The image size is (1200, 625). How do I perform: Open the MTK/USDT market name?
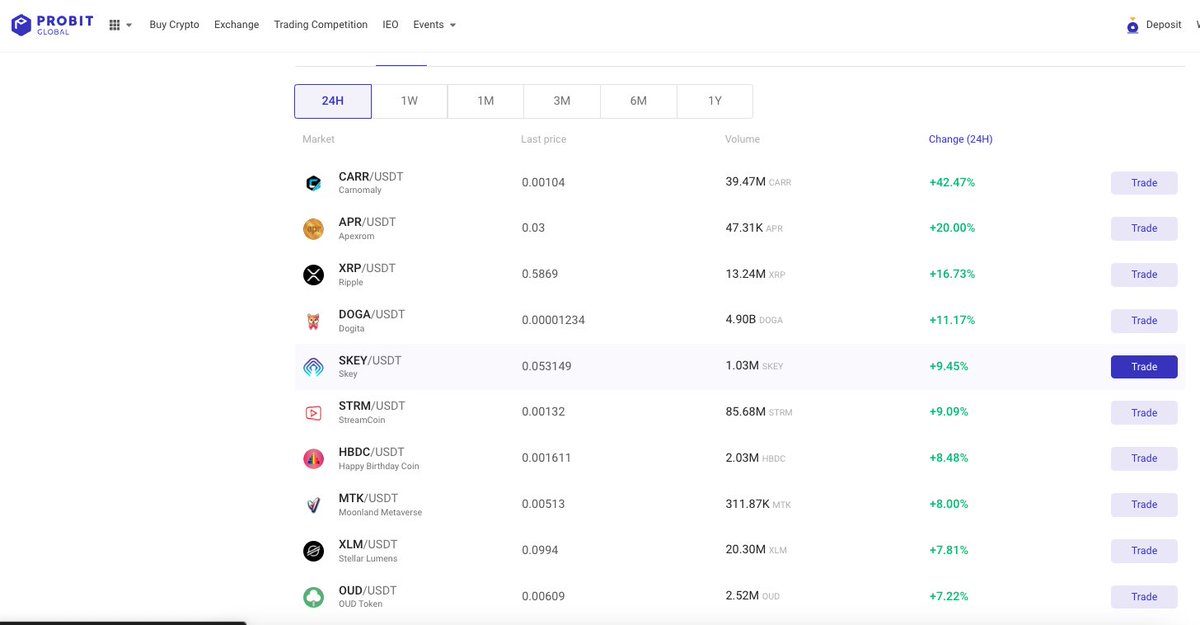point(368,498)
